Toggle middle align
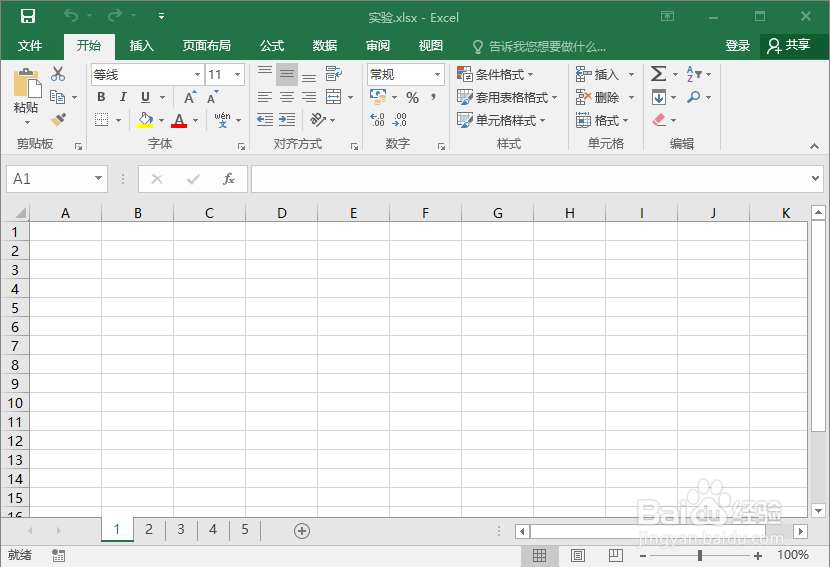Viewport: 830px width, 567px height. 287,74
